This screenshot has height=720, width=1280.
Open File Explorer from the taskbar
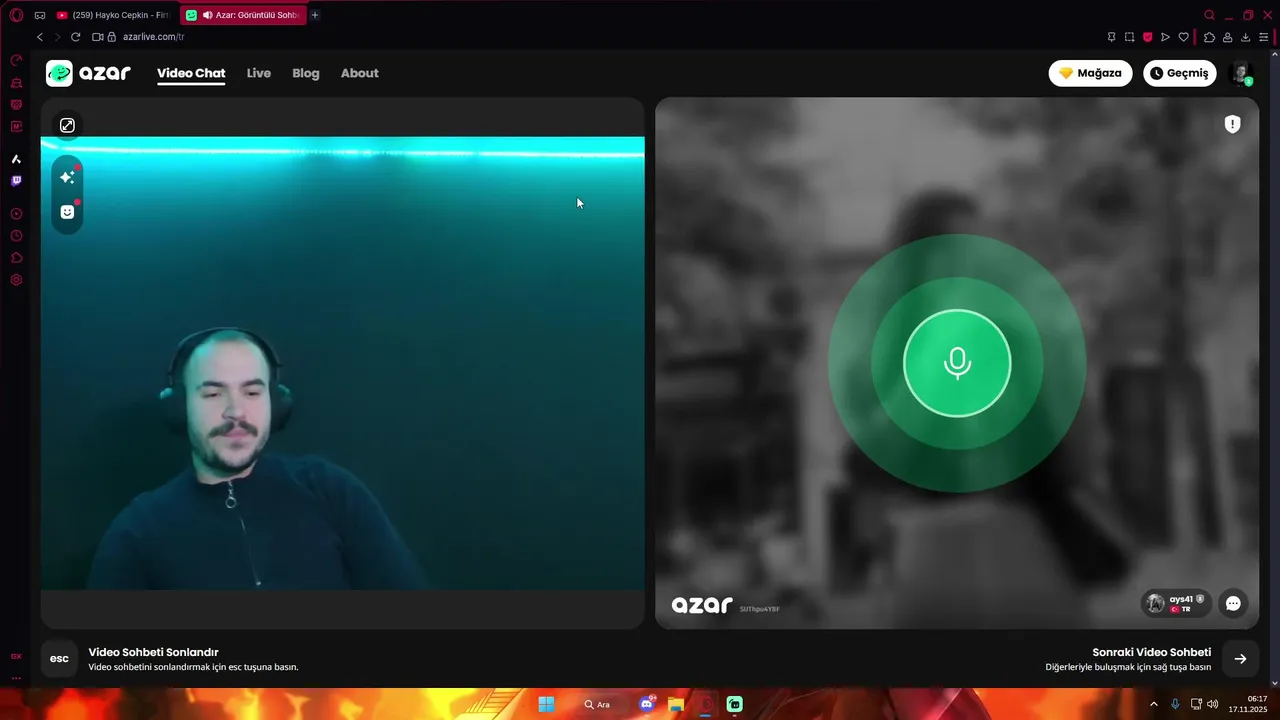676,704
